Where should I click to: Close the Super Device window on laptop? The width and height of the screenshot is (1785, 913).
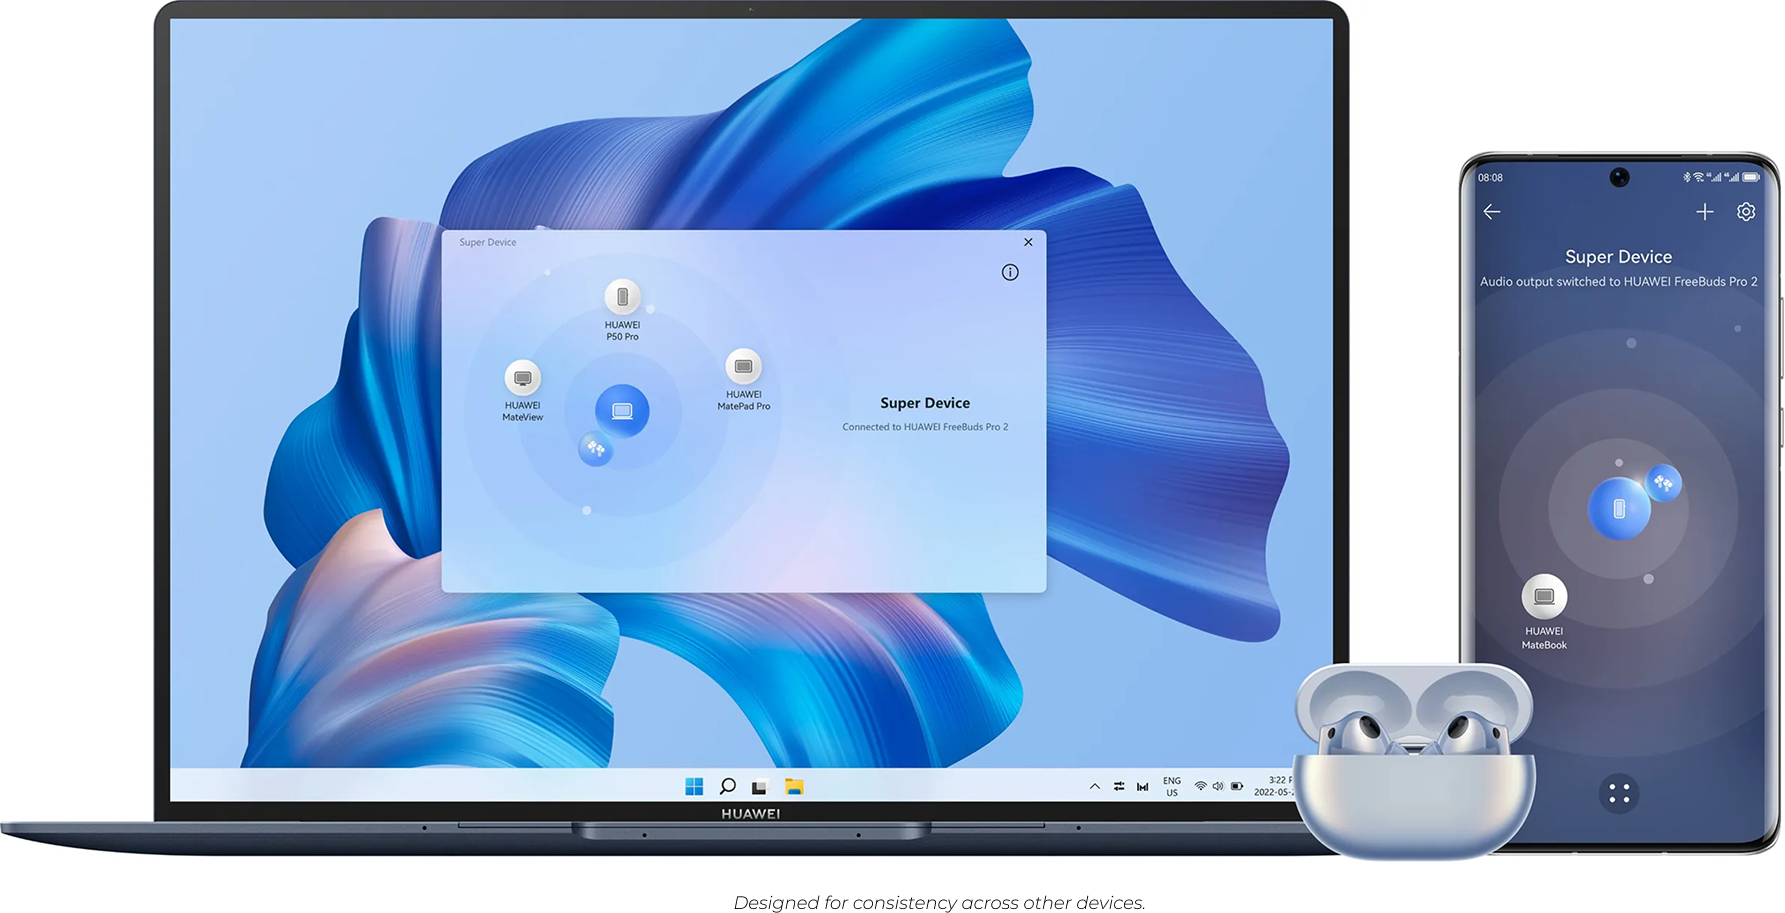[1028, 242]
